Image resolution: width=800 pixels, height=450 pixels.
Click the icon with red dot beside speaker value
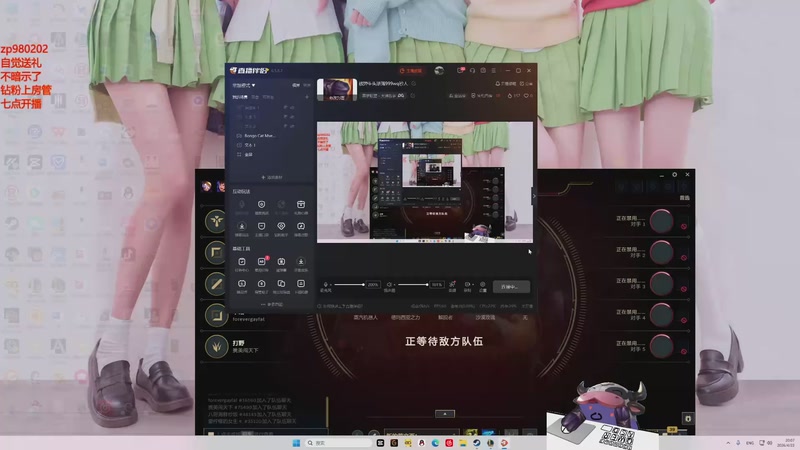[x=452, y=285]
